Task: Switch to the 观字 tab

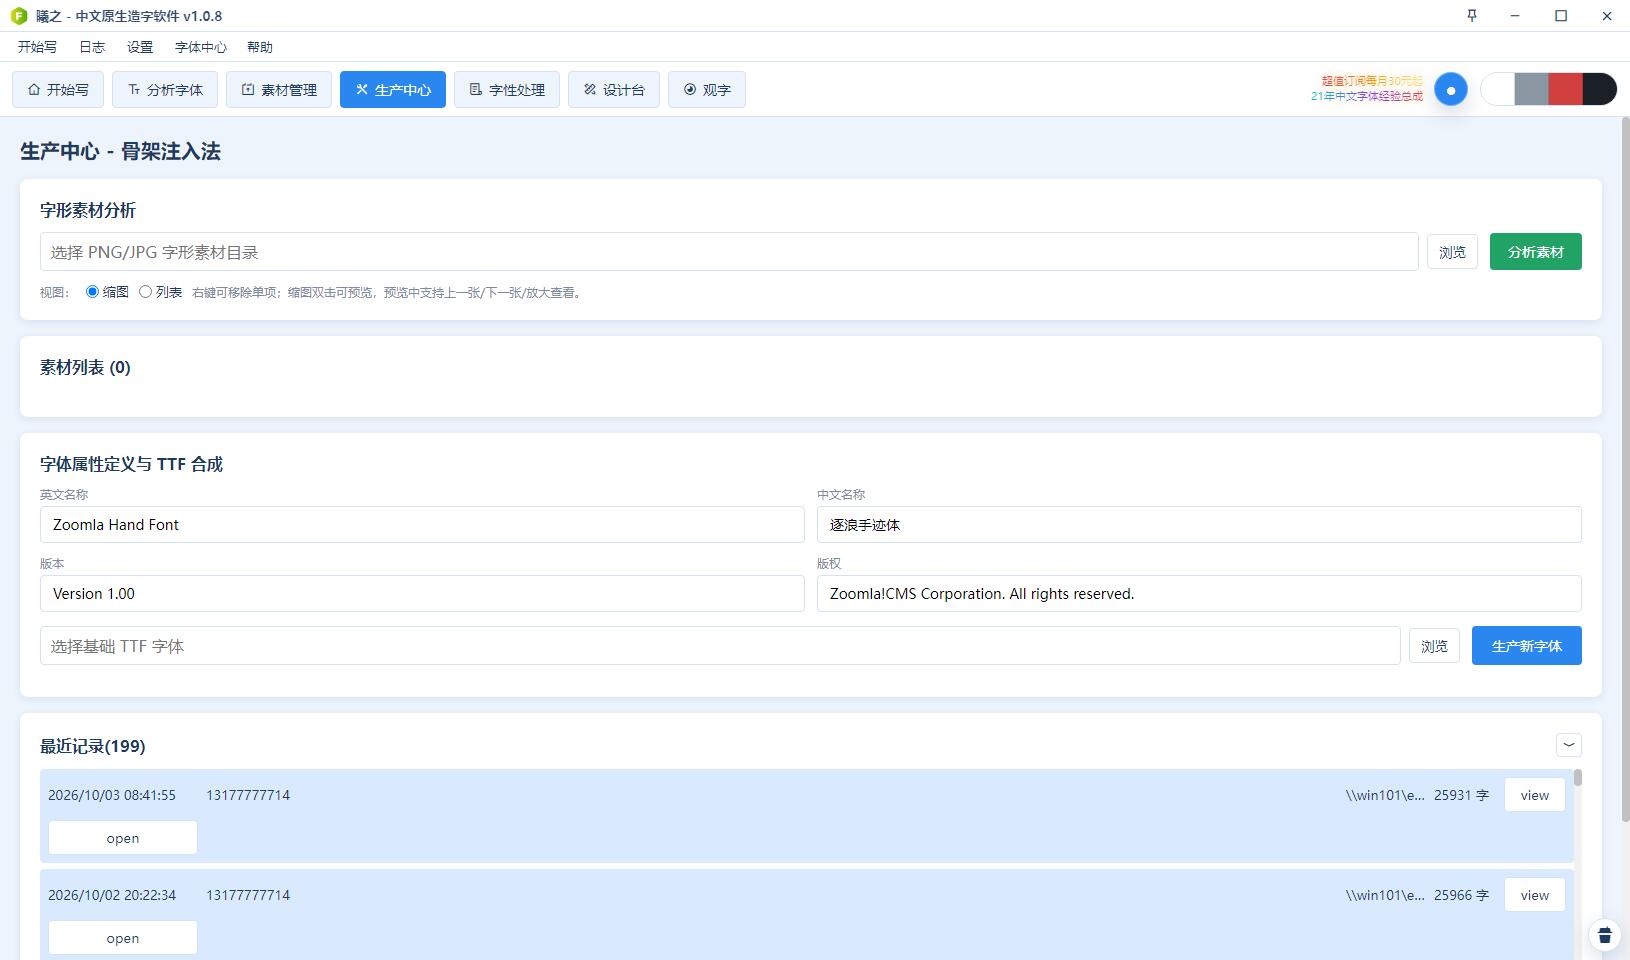Action: point(707,90)
